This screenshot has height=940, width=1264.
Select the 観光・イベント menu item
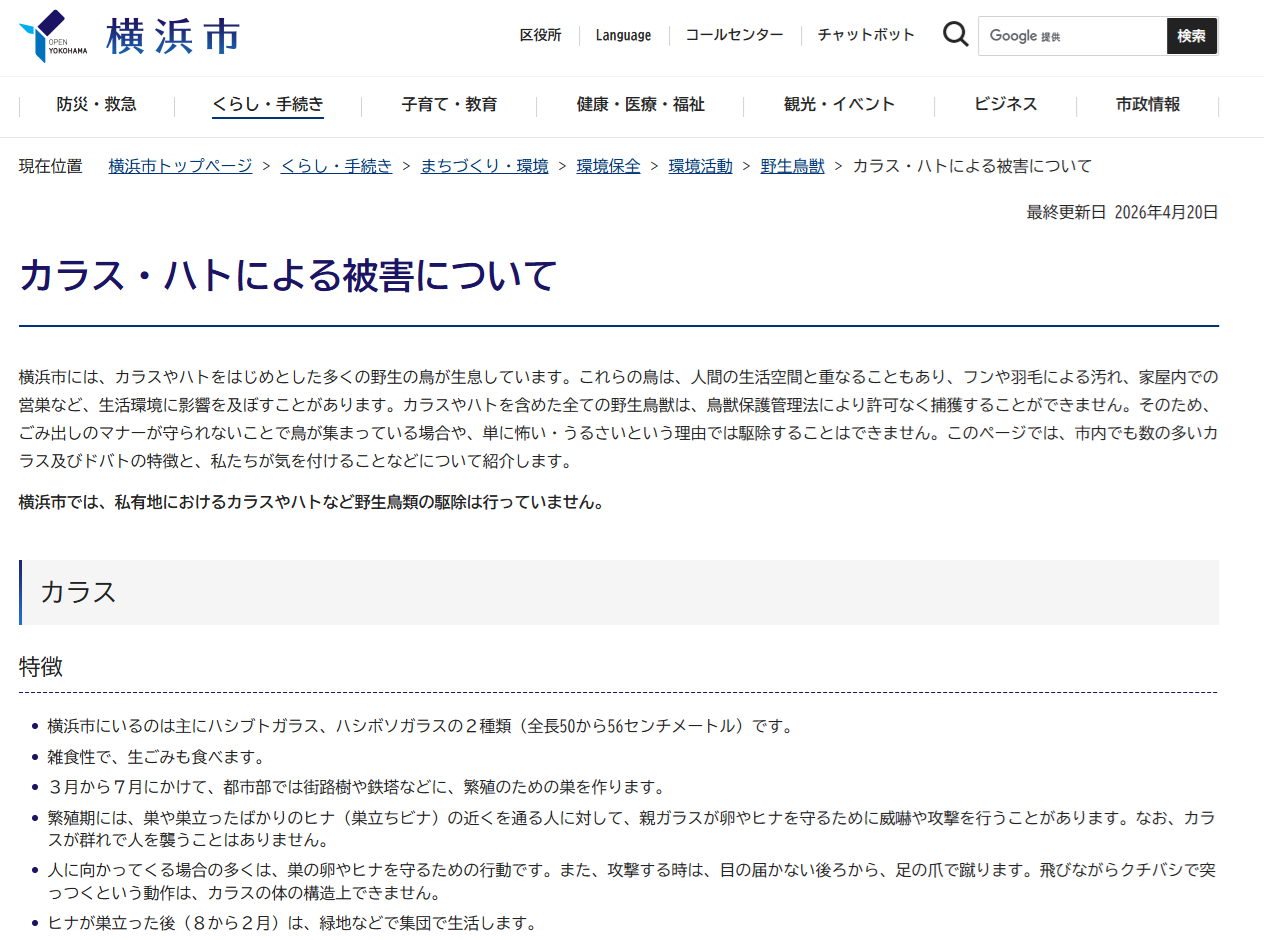(x=840, y=105)
